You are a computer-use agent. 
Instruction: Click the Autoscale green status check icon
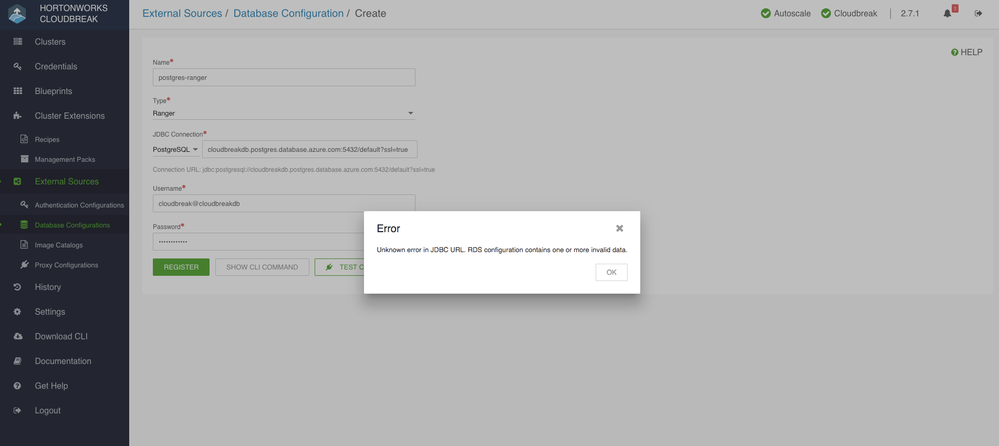pyautogui.click(x=766, y=13)
